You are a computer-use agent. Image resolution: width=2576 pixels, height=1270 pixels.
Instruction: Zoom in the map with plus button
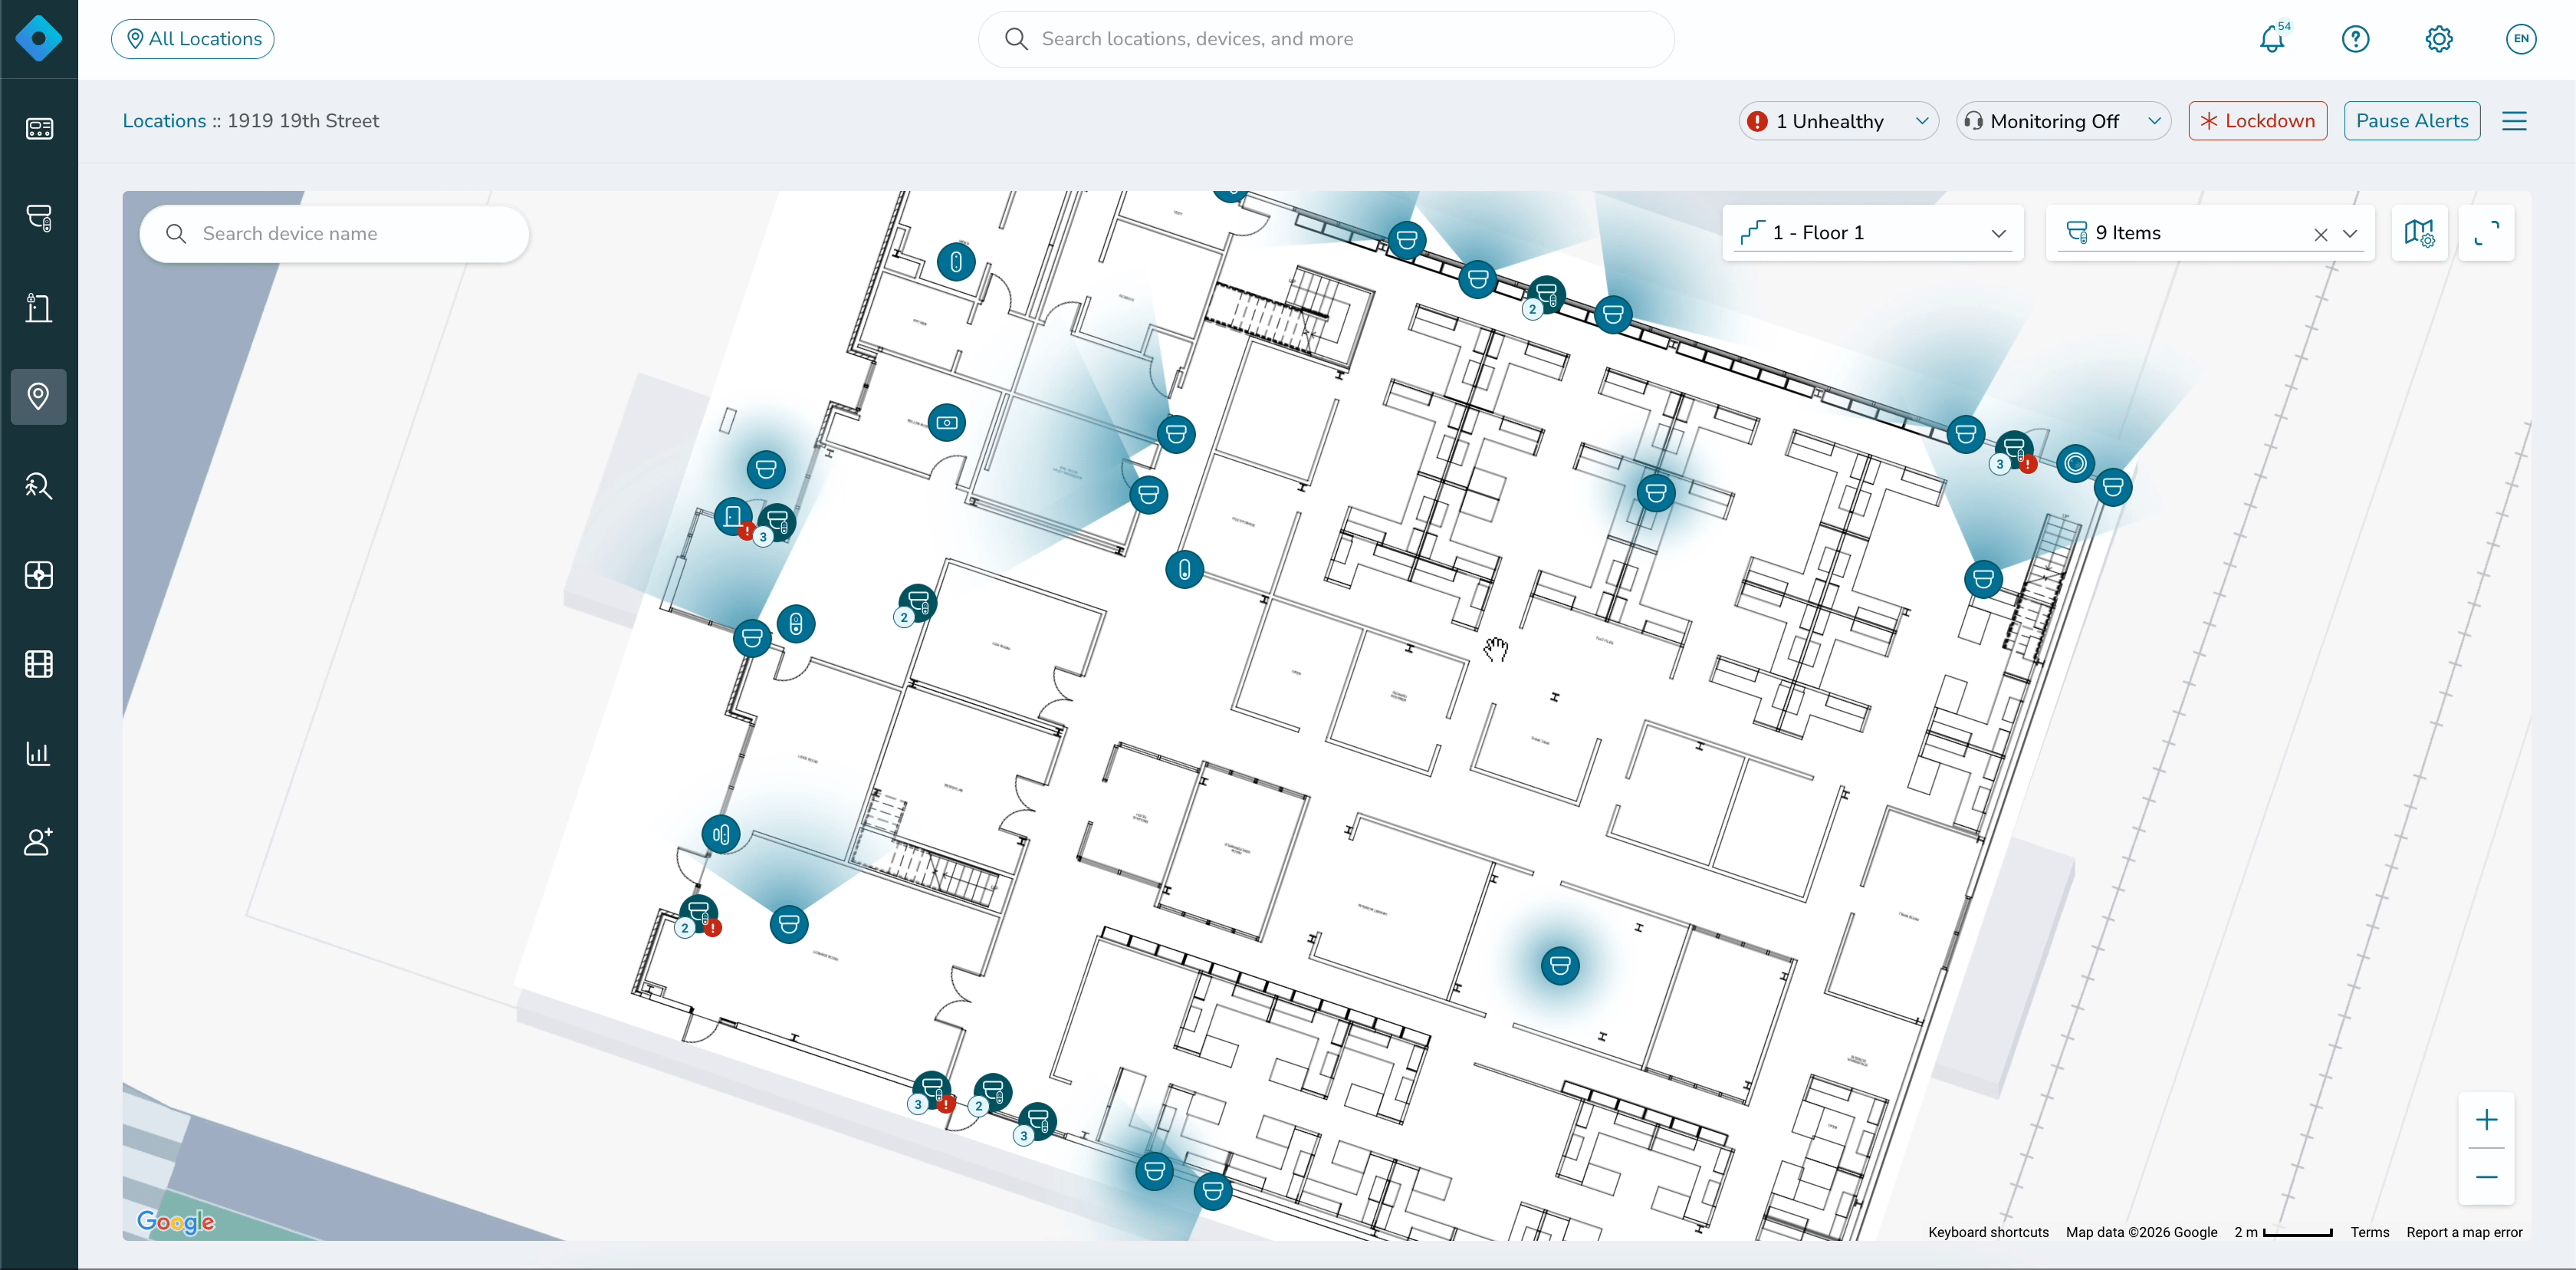click(x=2486, y=1119)
